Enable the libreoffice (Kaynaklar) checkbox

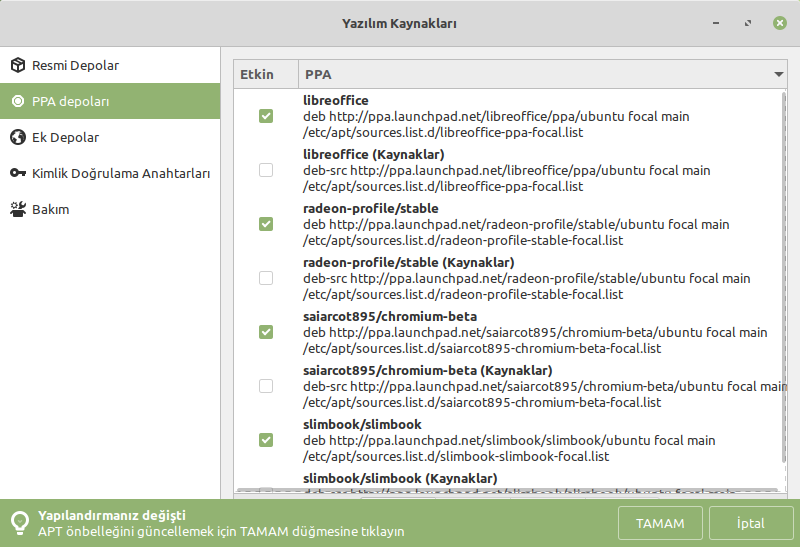(x=266, y=170)
